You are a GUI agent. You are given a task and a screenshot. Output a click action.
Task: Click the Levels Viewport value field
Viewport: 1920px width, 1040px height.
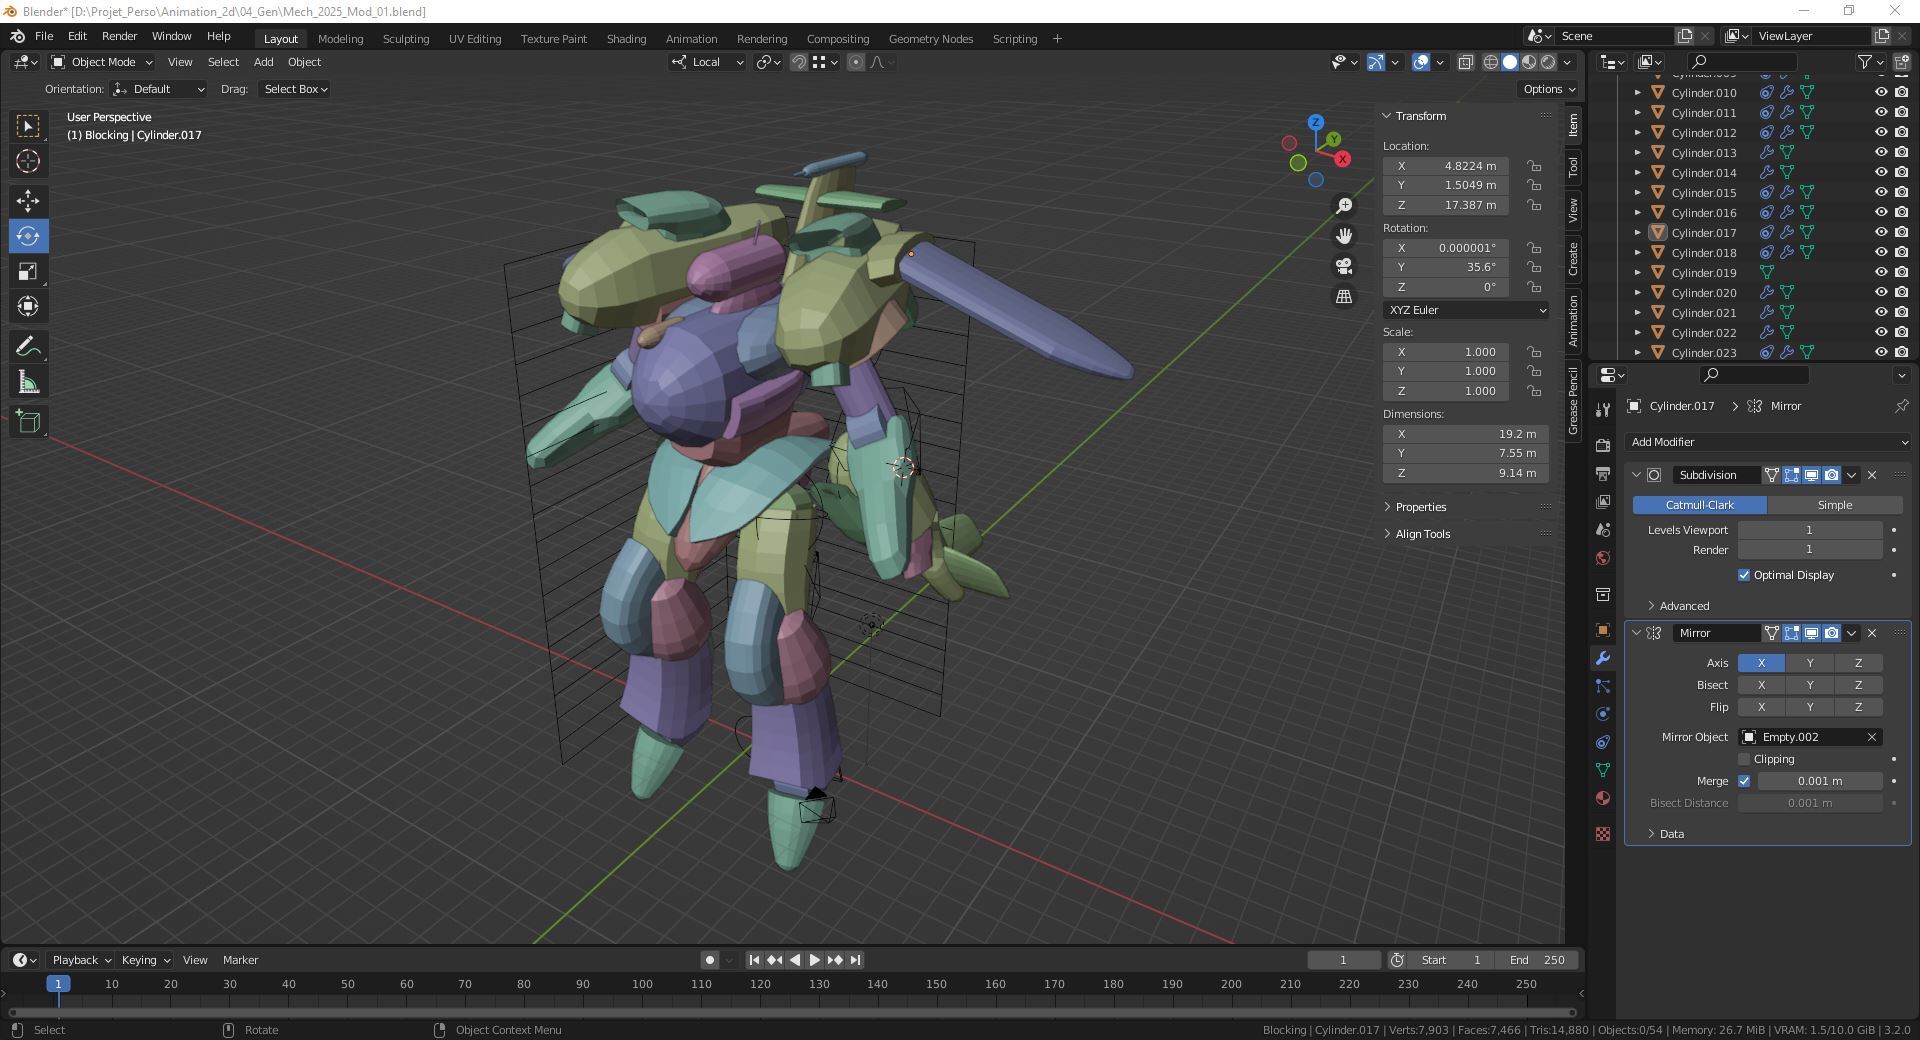(x=1808, y=530)
